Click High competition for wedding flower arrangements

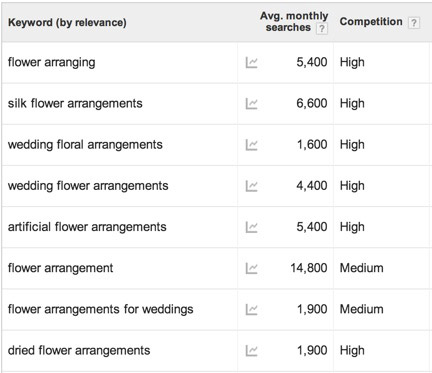pos(352,186)
